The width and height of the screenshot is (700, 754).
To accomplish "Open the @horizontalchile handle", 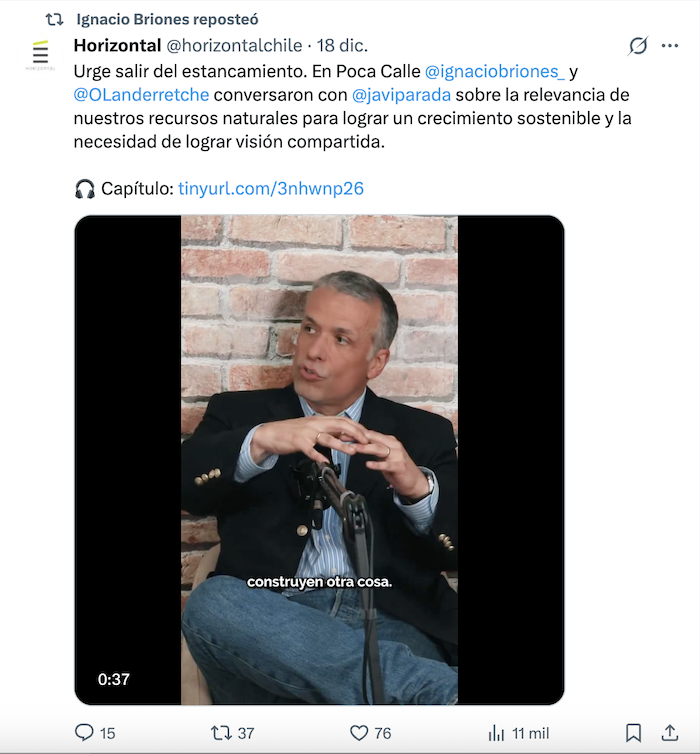I will point(234,46).
